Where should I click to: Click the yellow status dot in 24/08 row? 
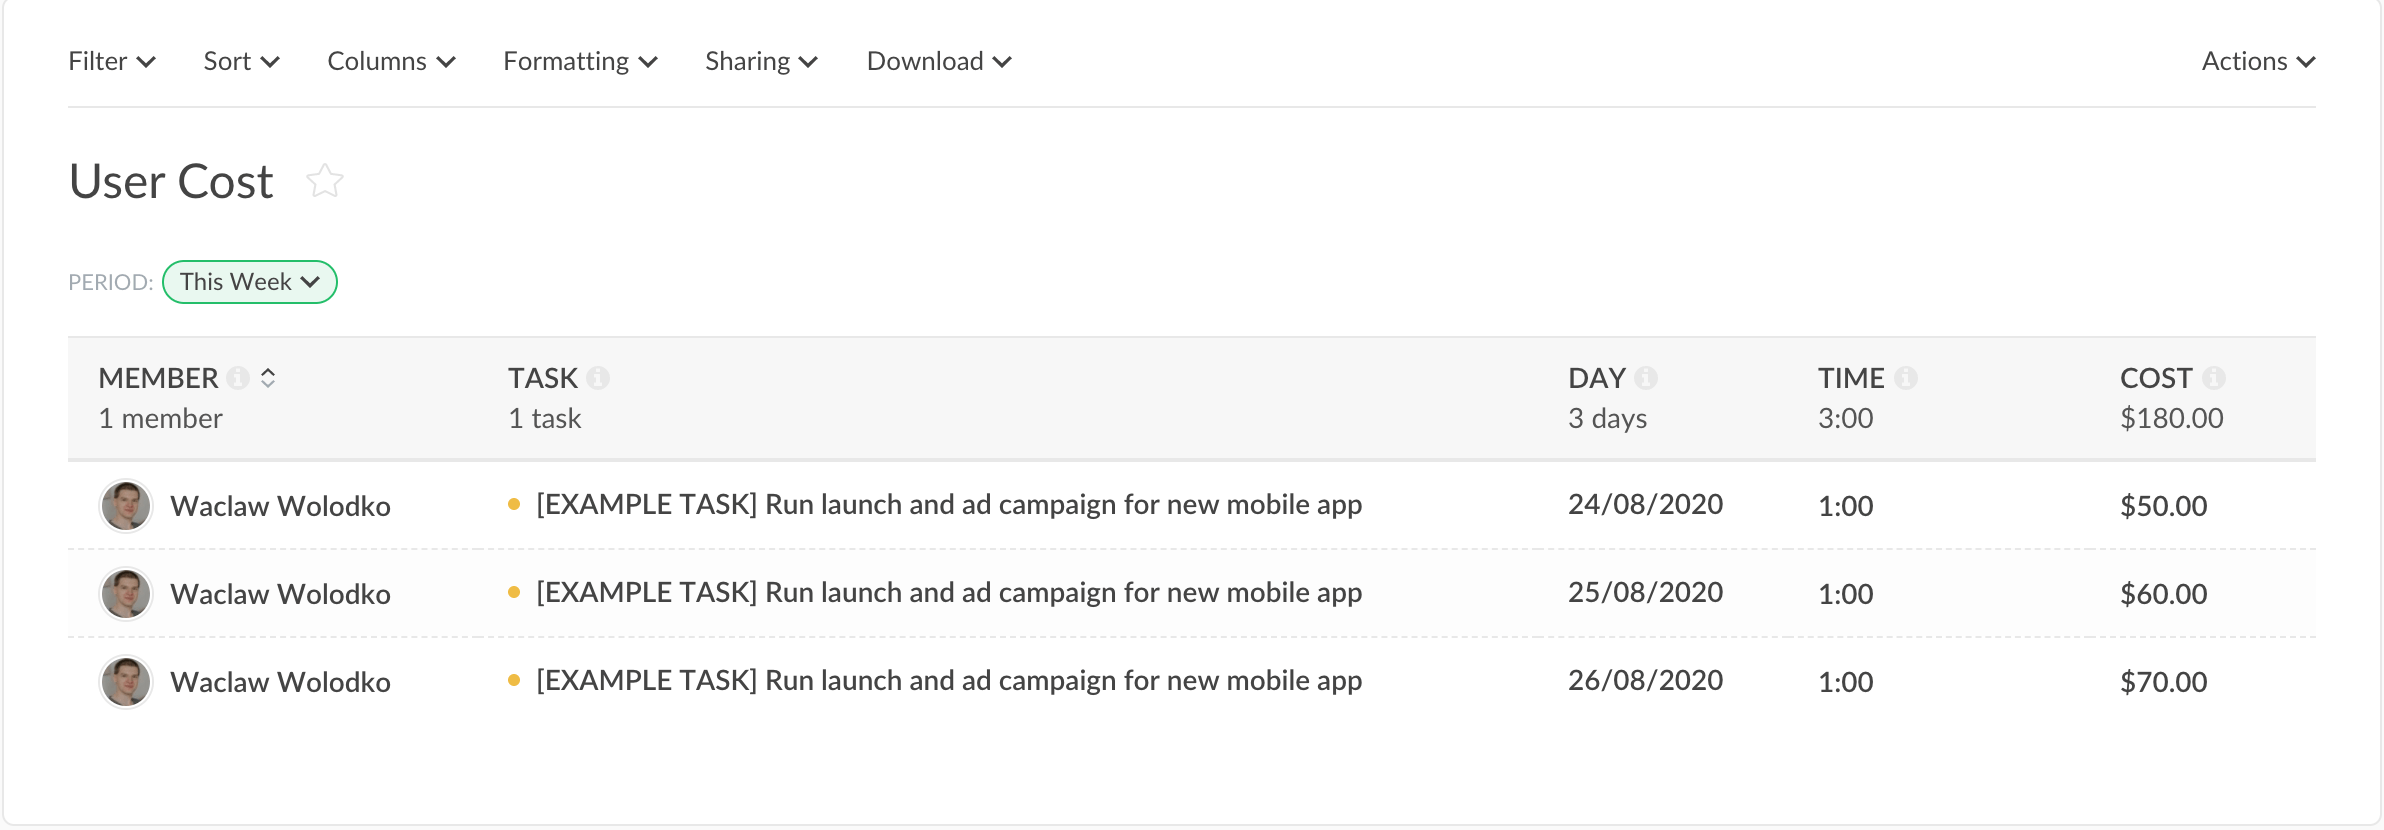[x=514, y=505]
